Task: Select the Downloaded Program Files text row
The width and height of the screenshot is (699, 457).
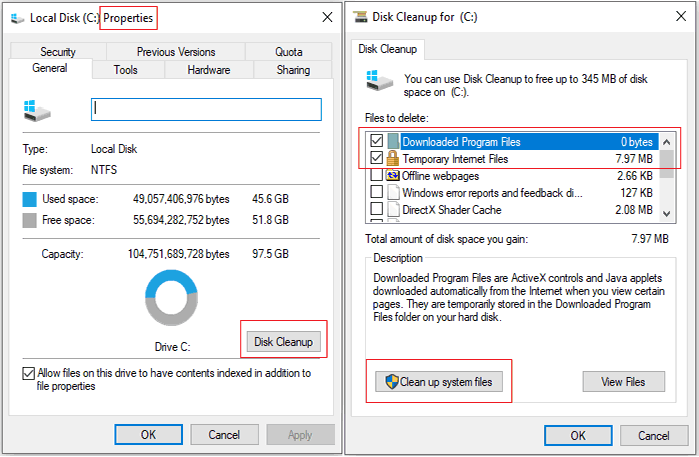Action: click(x=461, y=142)
